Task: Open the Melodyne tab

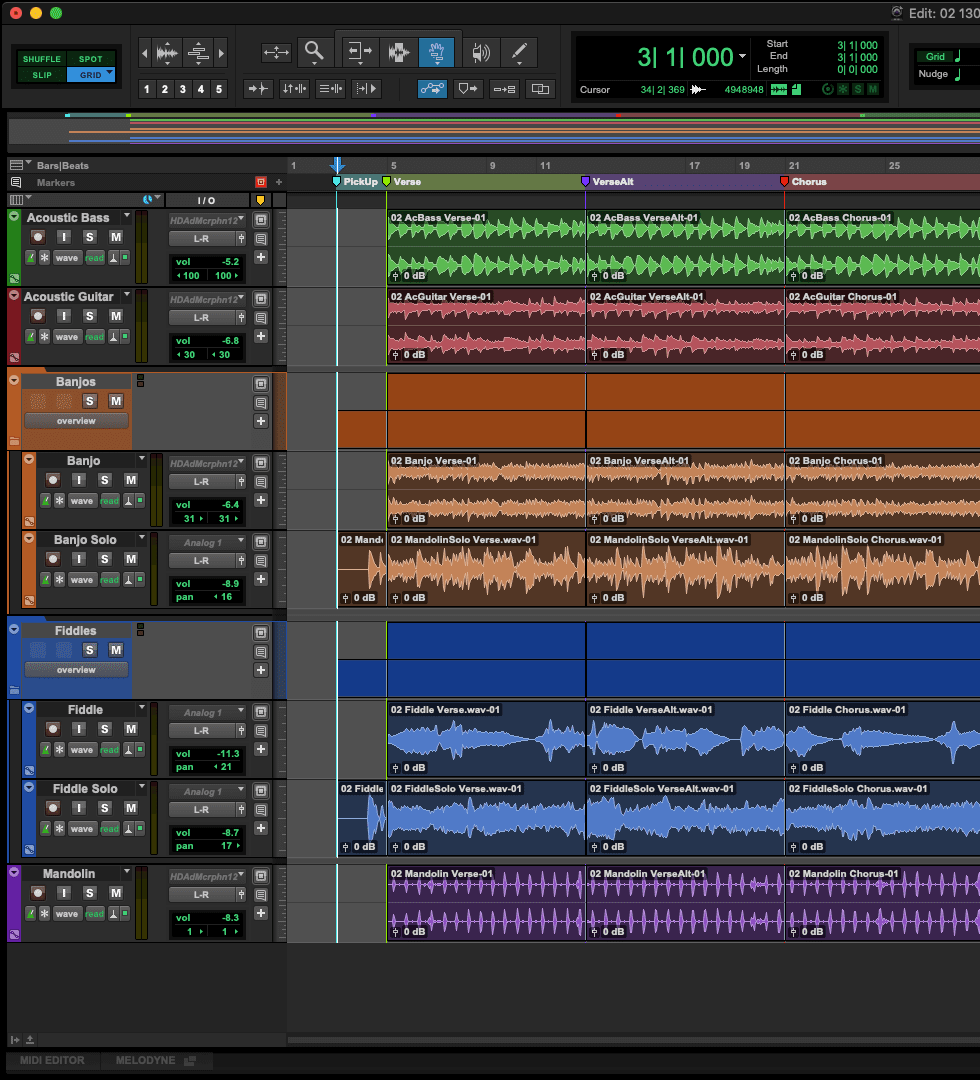Action: click(x=145, y=1060)
